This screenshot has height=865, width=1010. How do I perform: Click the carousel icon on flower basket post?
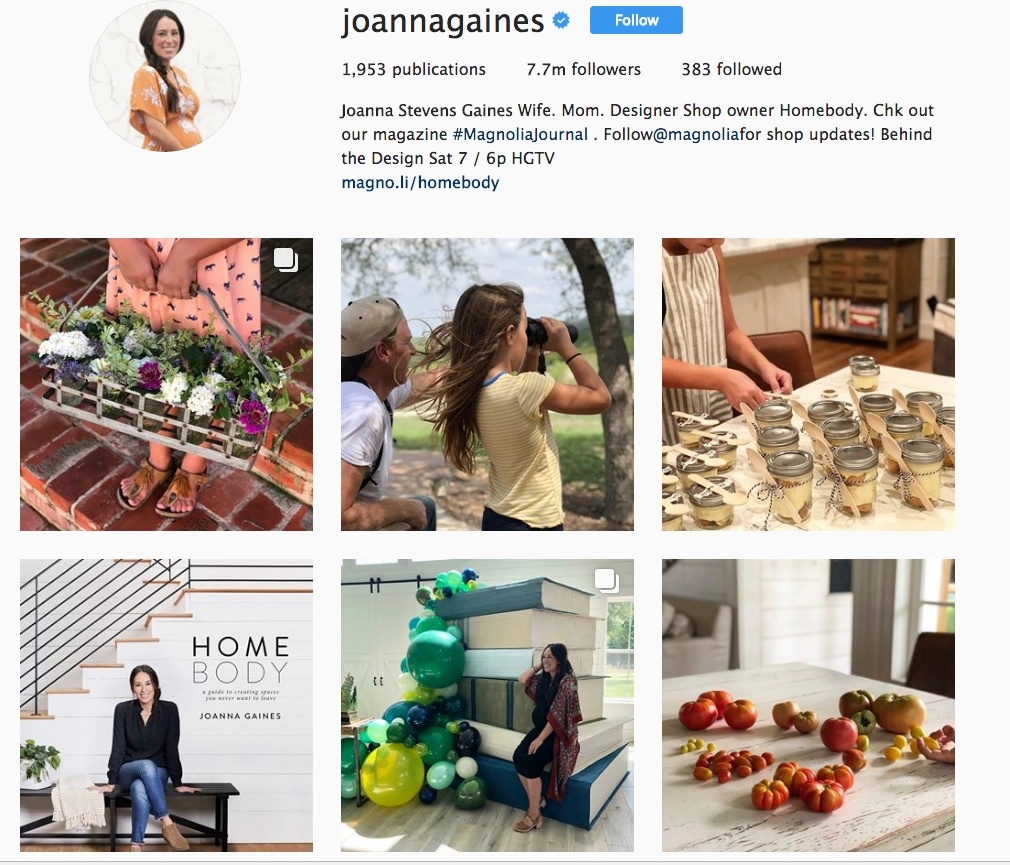coord(285,260)
